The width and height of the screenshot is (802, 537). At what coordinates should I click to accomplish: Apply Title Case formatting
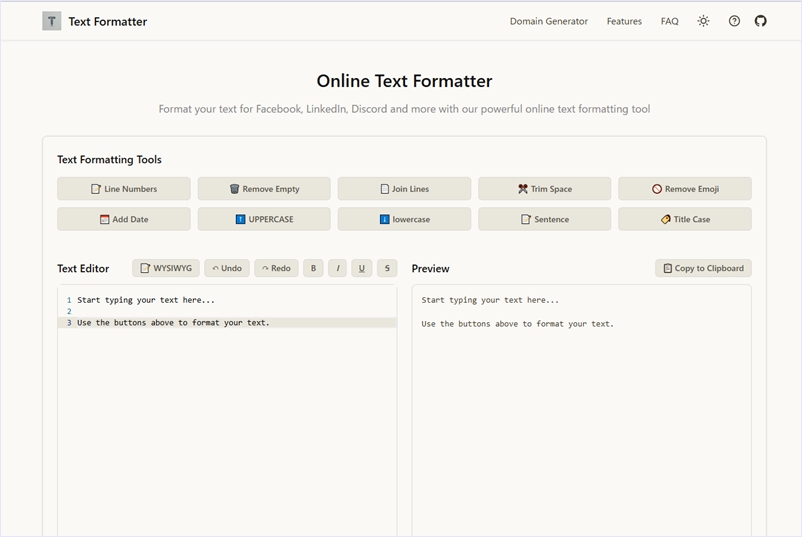coord(684,219)
